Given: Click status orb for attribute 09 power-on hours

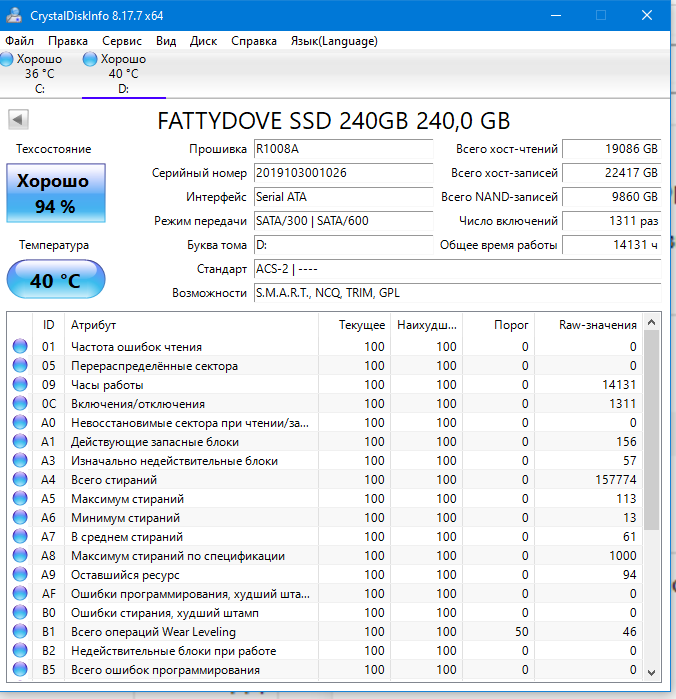Looking at the screenshot, I should (20, 385).
